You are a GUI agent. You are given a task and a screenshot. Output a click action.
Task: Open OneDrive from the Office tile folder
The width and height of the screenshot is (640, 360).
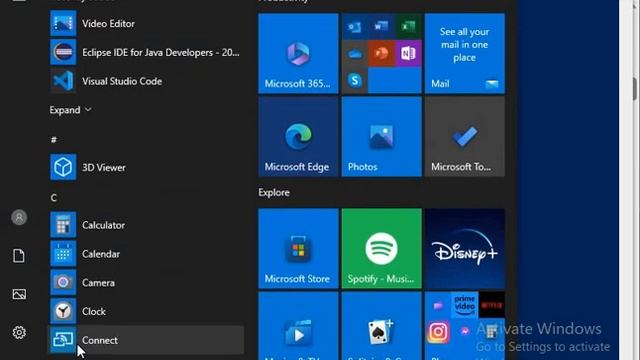(355, 53)
